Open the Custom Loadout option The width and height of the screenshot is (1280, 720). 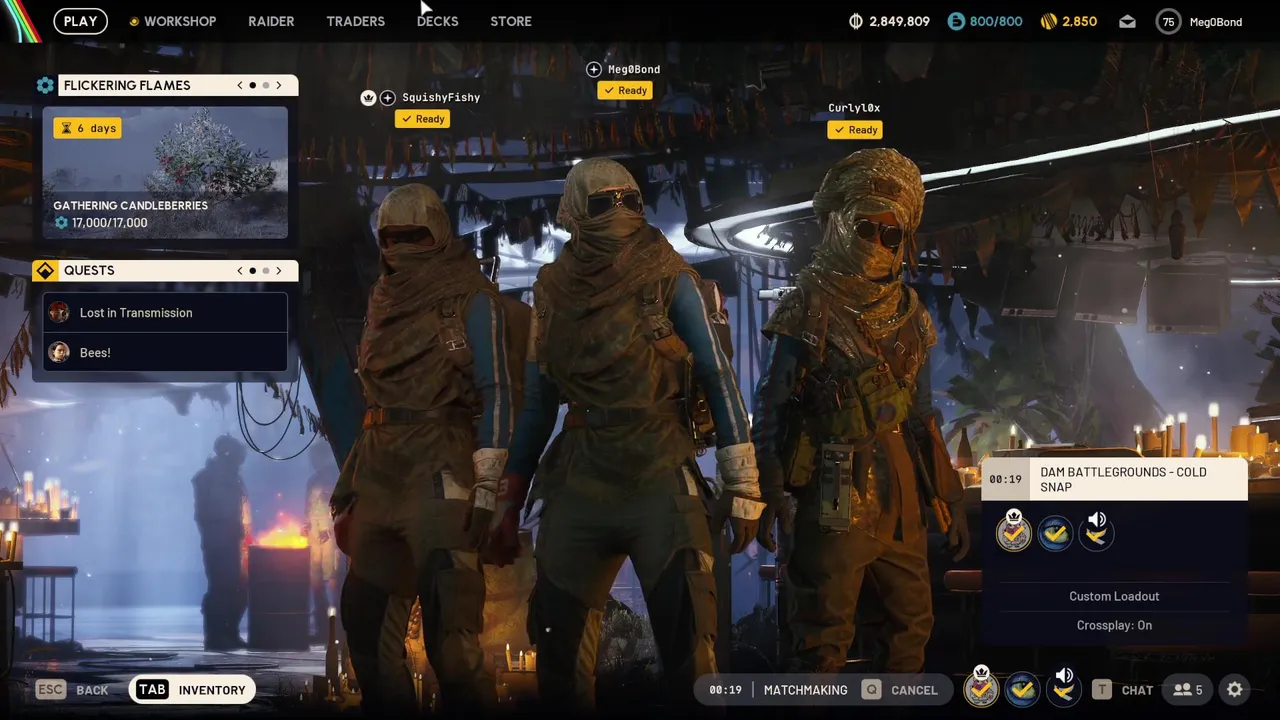1114,596
